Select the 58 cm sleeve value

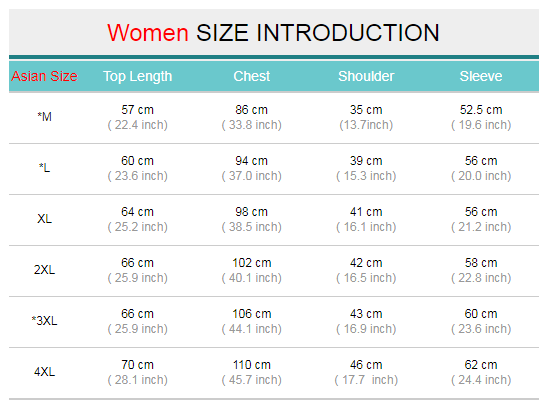coord(481,263)
